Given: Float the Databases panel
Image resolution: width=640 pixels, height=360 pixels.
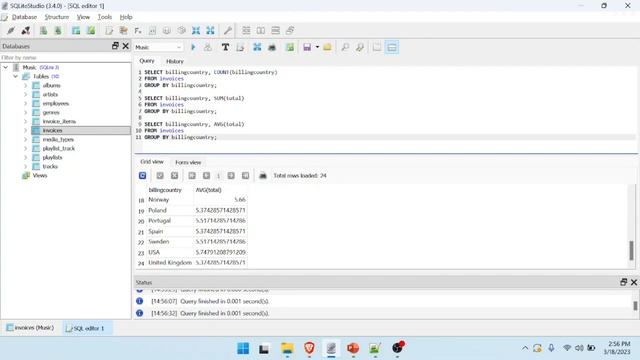Looking at the screenshot, I should (x=115, y=46).
